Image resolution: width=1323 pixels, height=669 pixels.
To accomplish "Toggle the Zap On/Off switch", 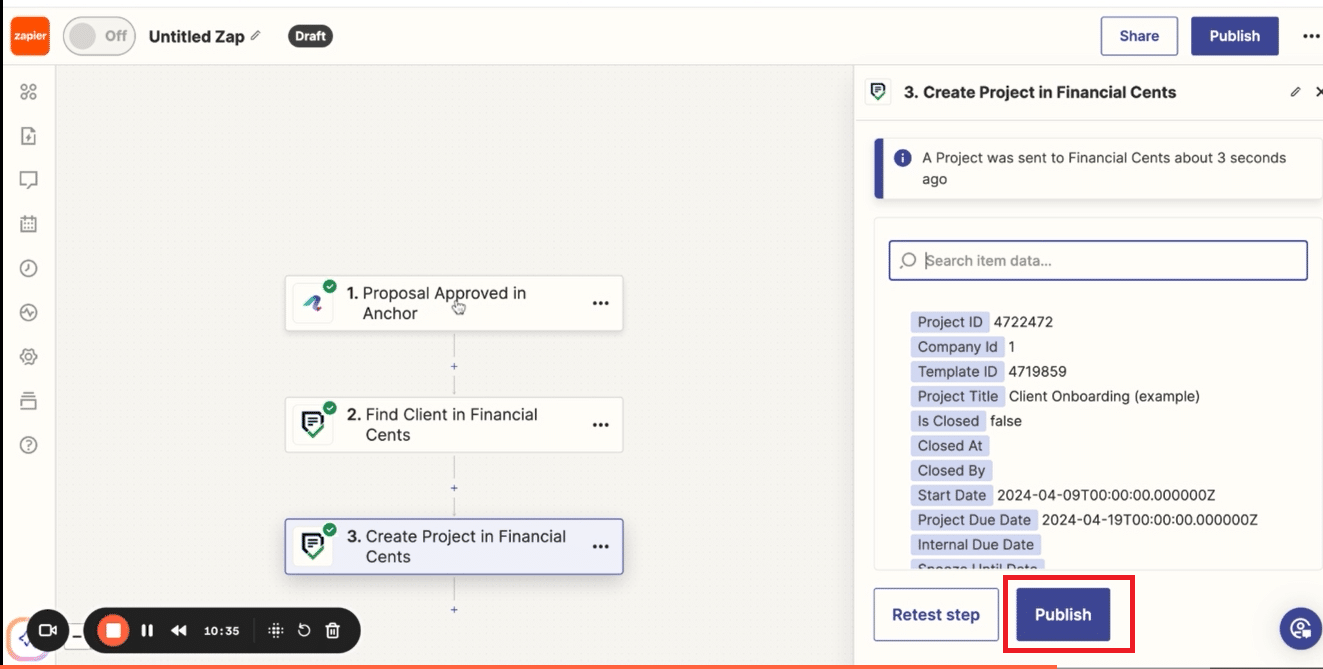I will pyautogui.click(x=99, y=36).
